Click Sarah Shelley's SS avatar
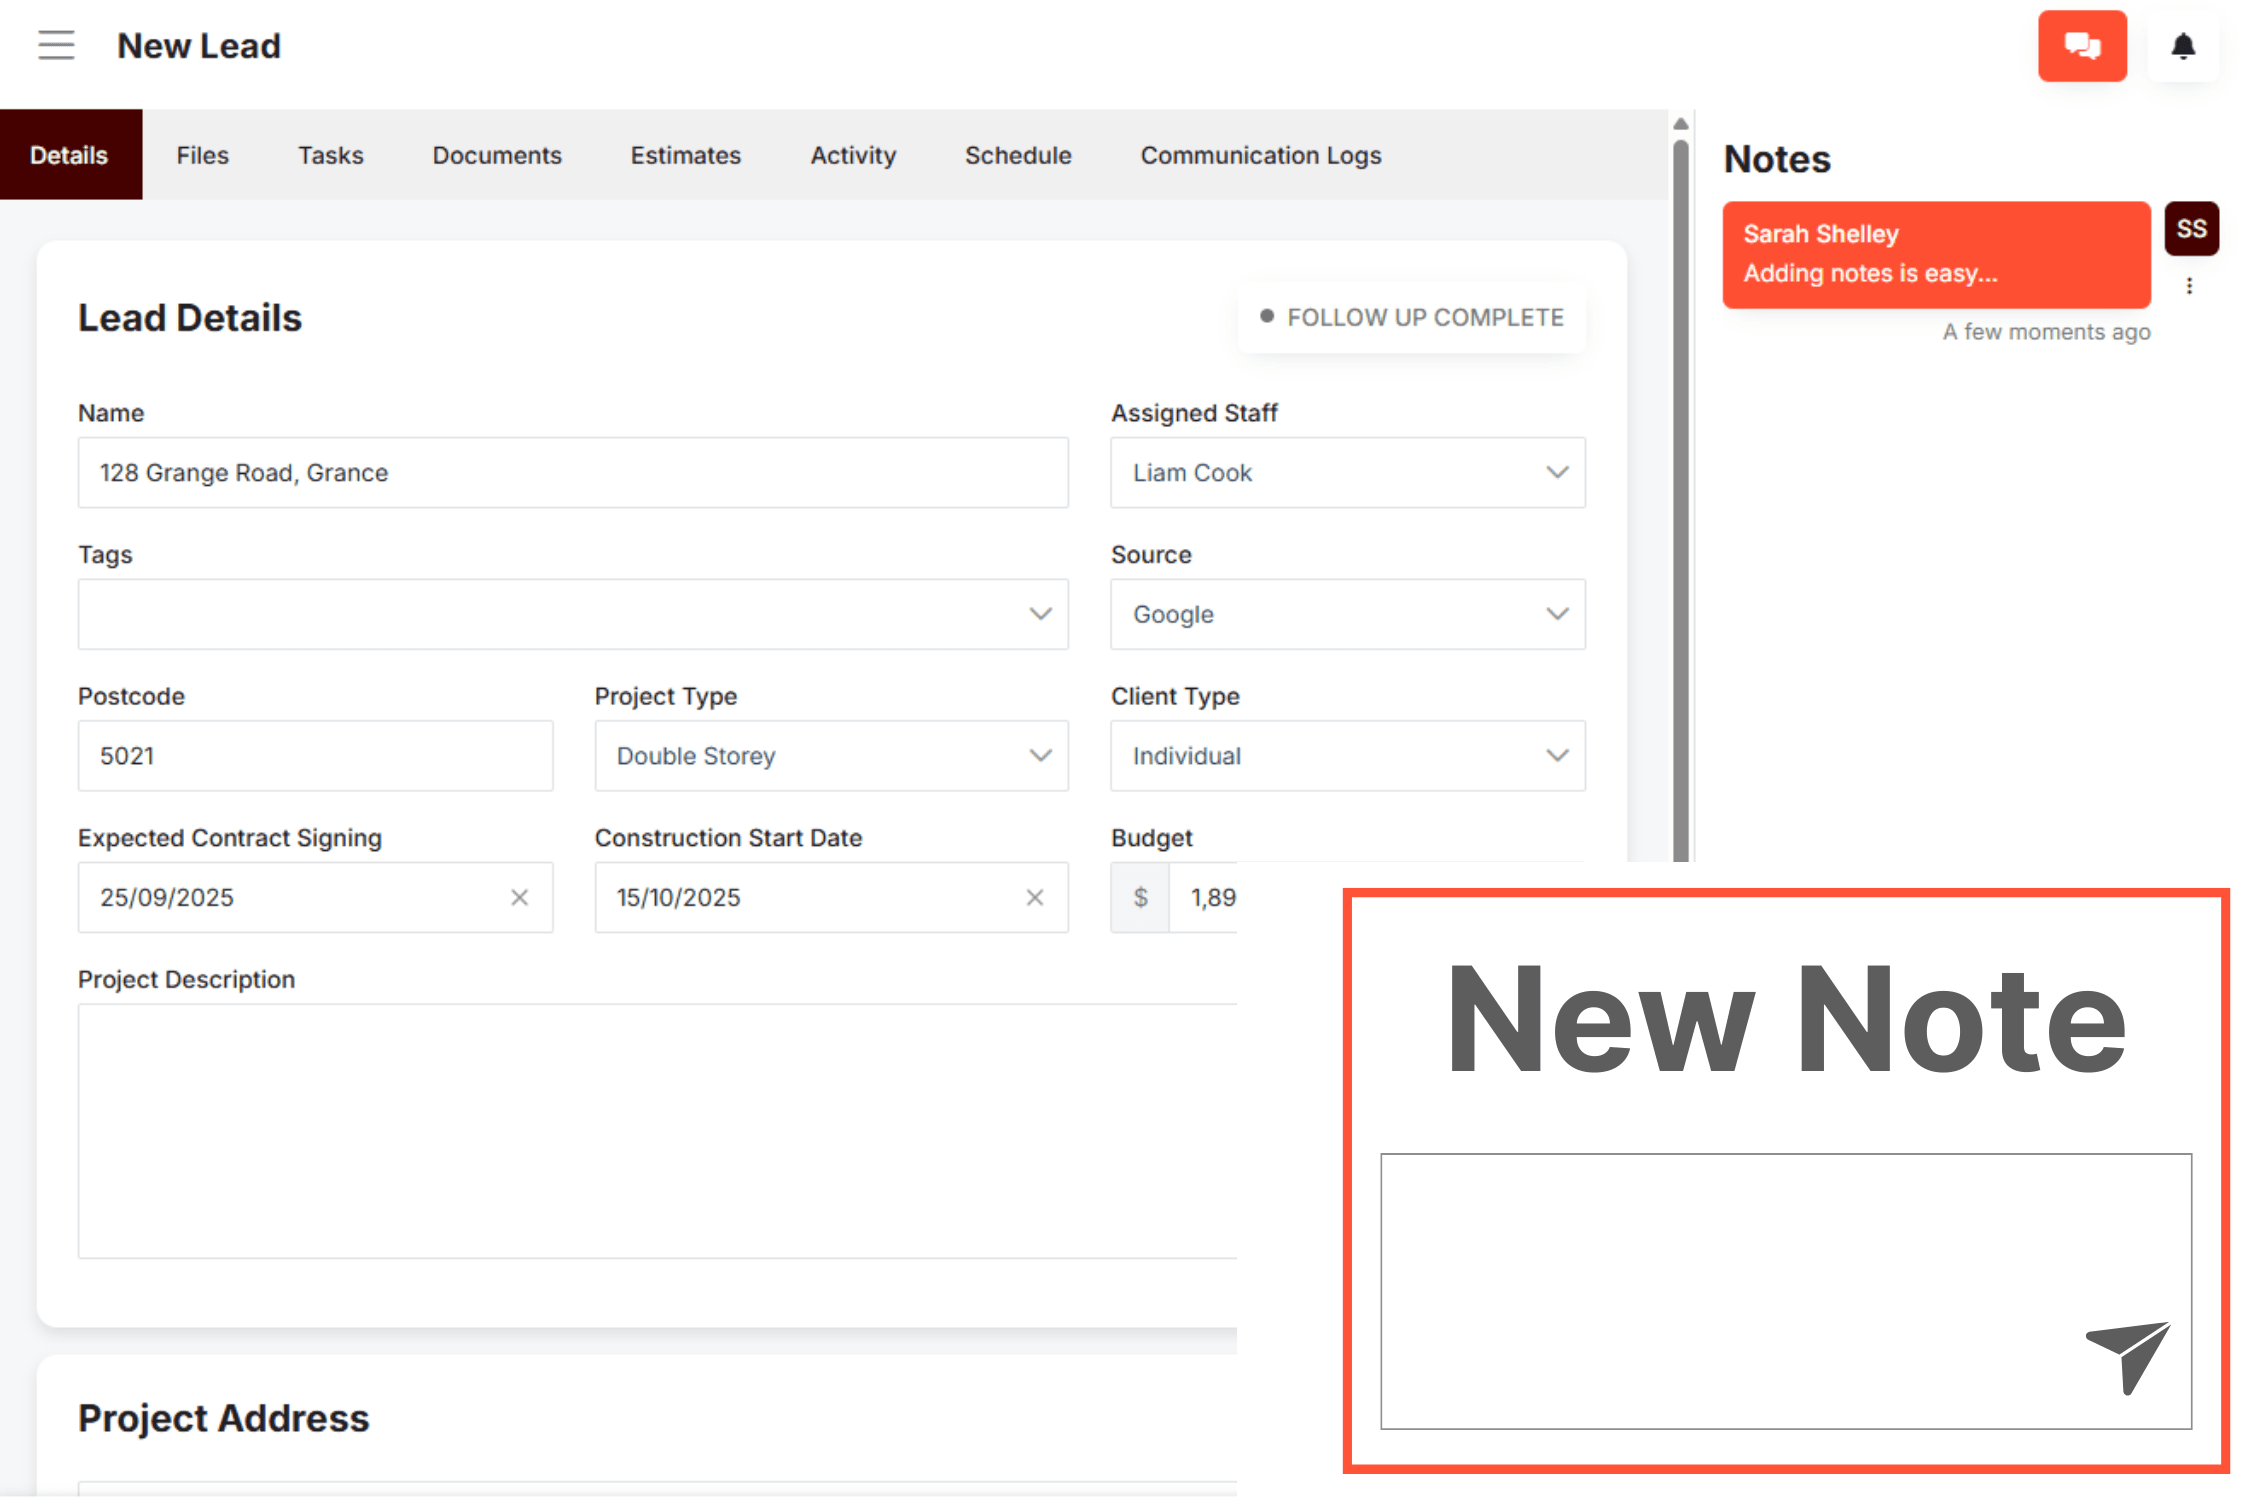The height and width of the screenshot is (1500, 2250). [2191, 228]
